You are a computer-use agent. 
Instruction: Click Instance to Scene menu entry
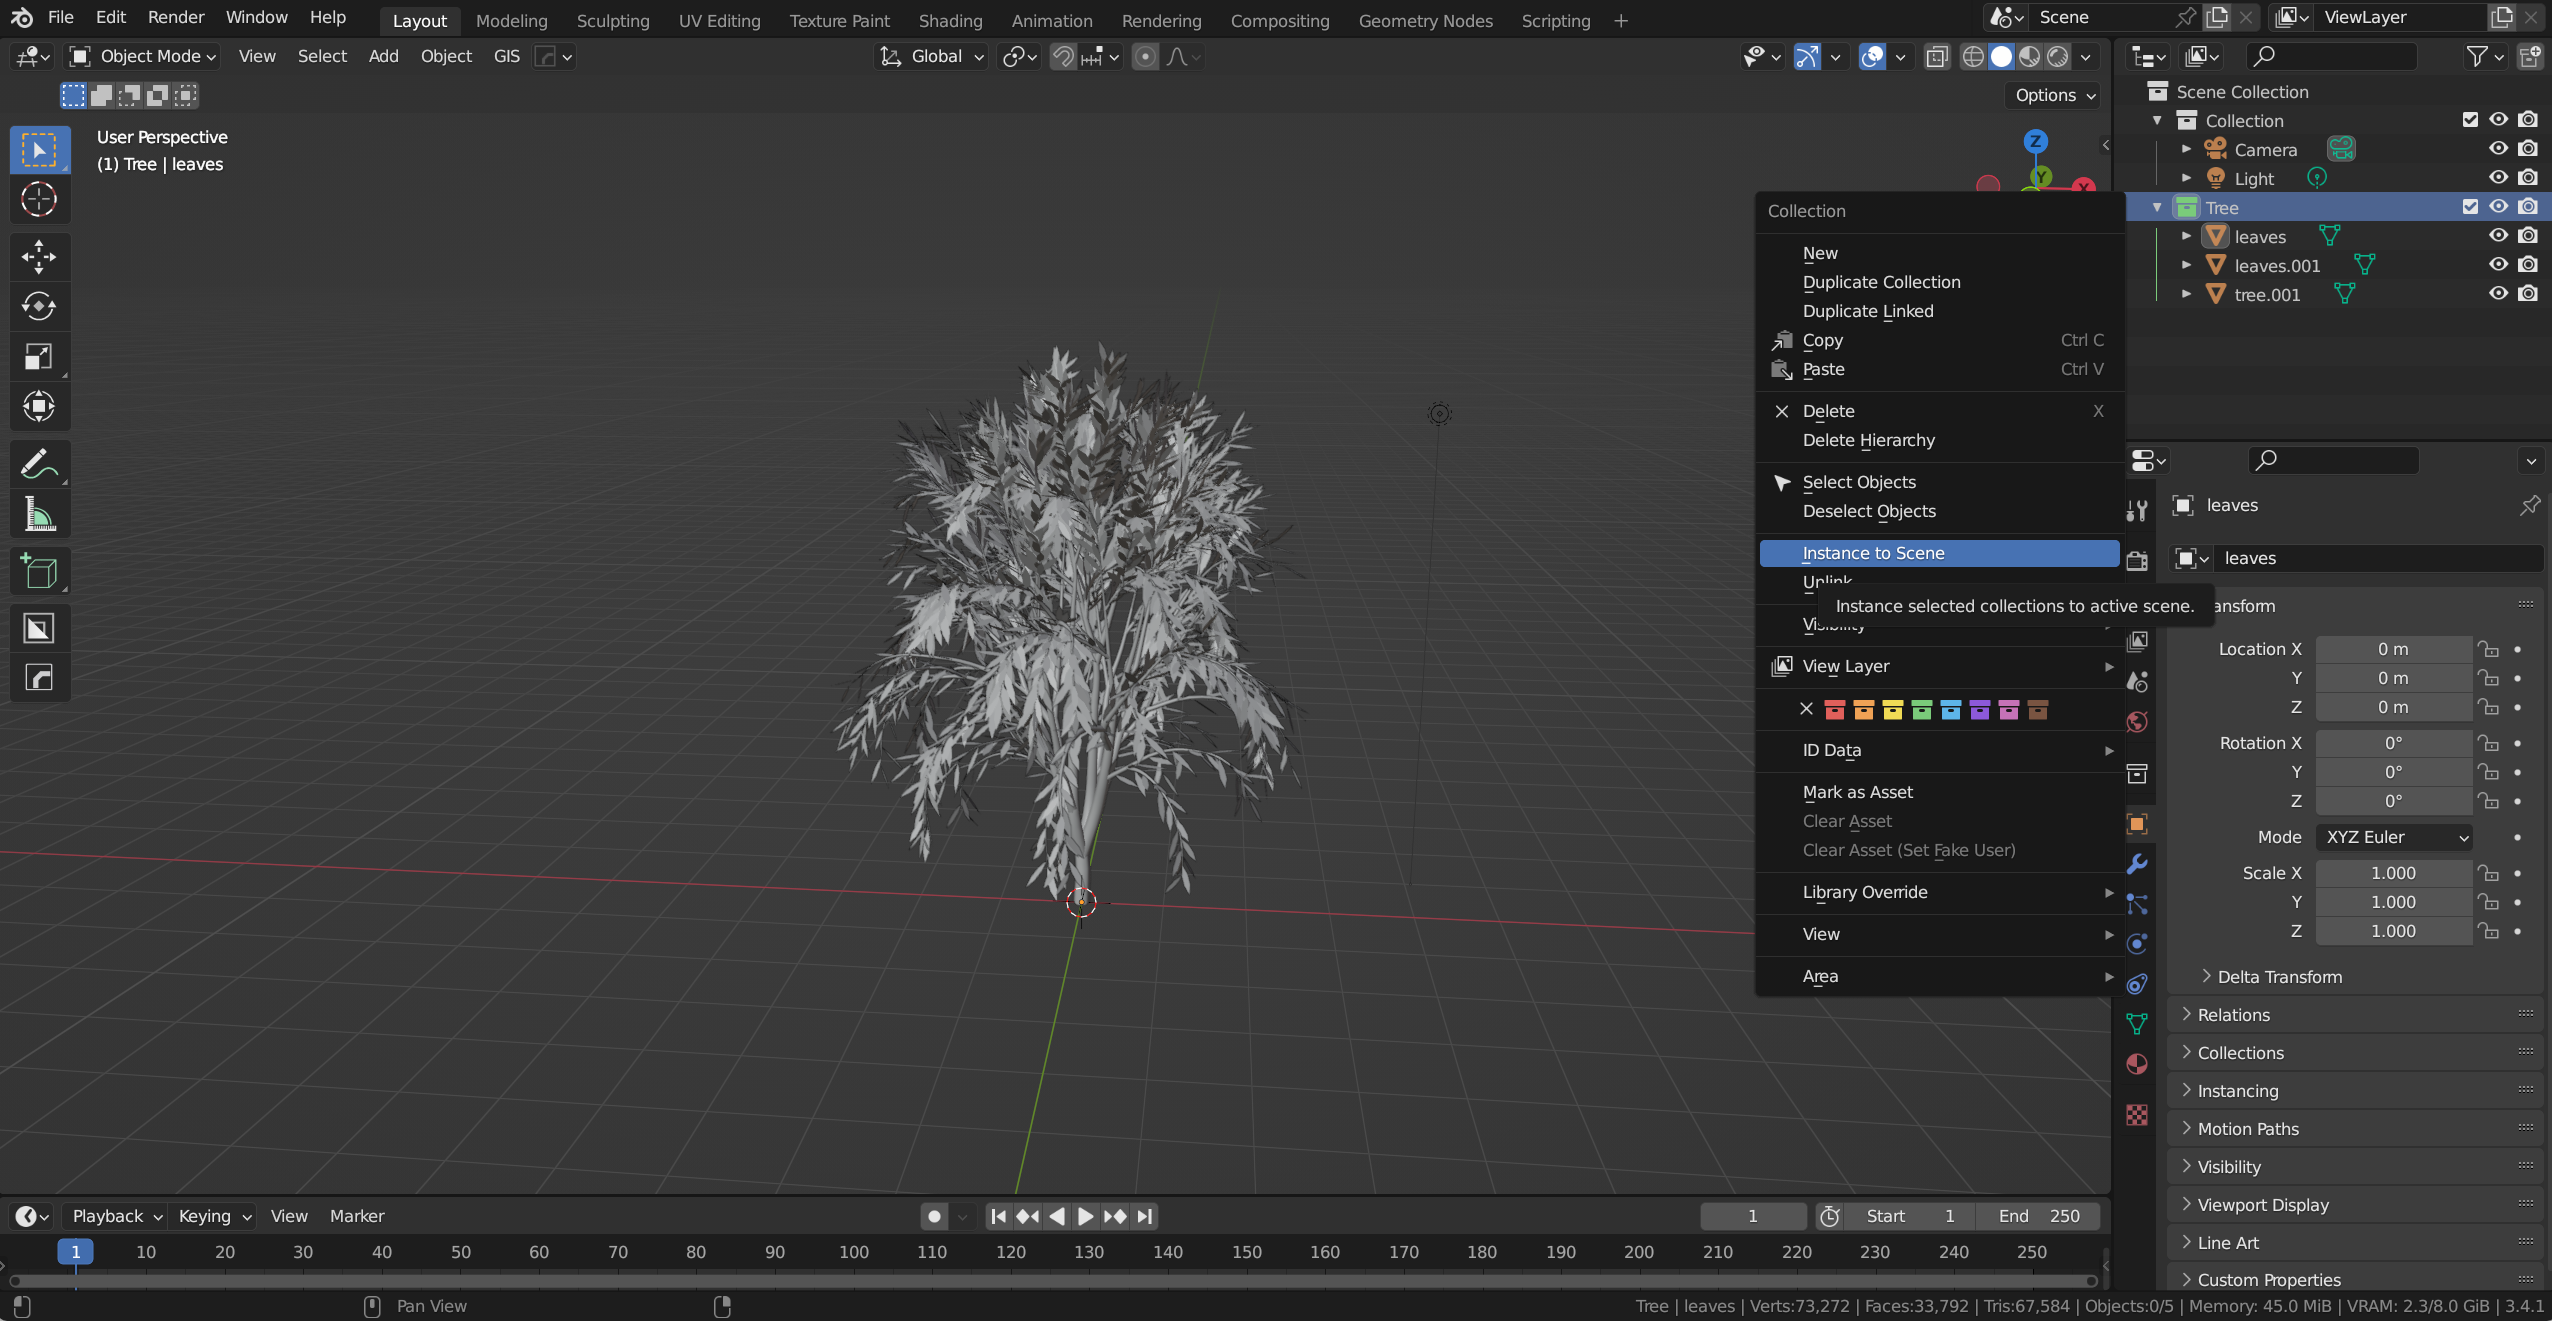(x=1873, y=553)
